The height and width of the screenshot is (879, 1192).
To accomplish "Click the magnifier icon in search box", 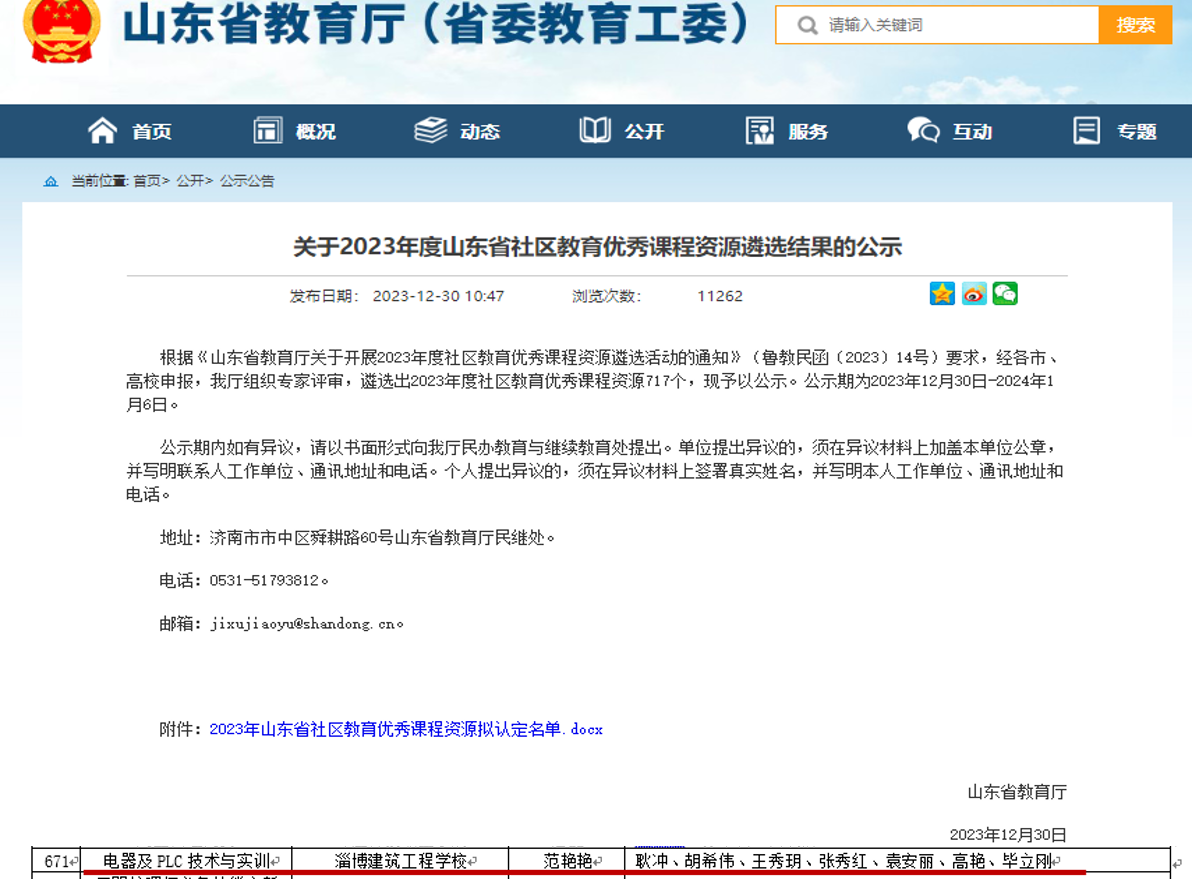I will [807, 26].
